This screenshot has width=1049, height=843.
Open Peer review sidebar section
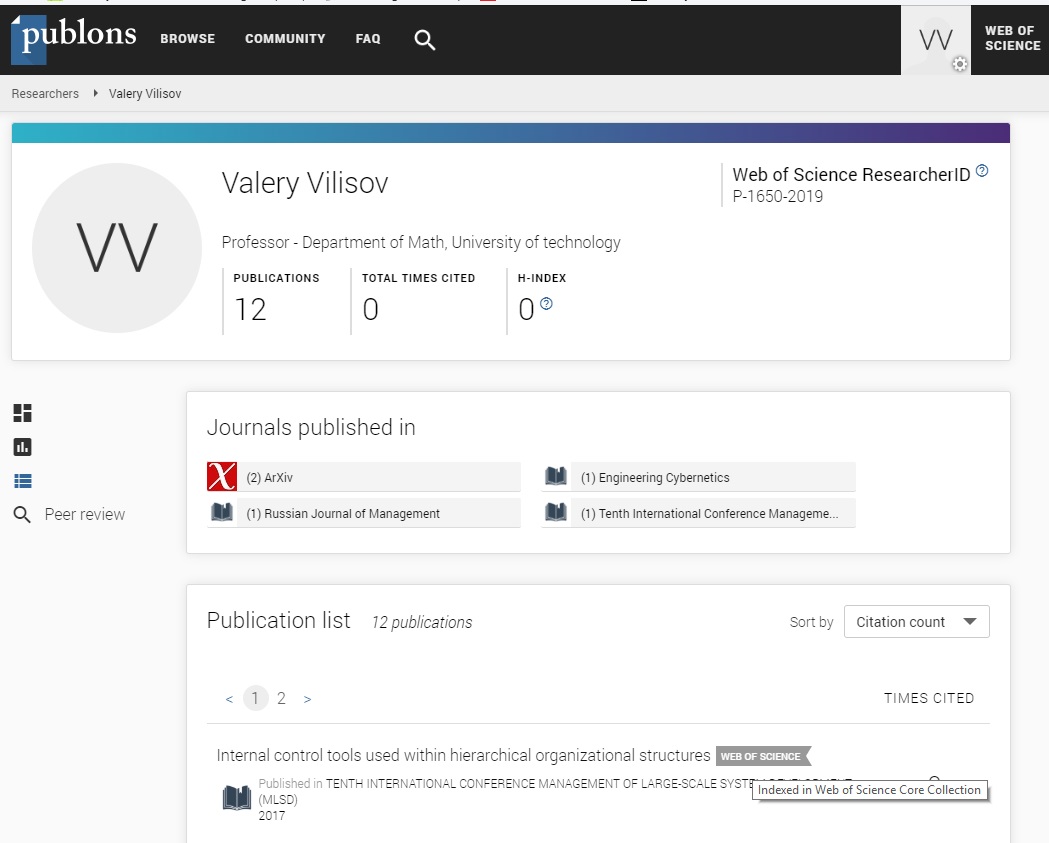pos(84,514)
